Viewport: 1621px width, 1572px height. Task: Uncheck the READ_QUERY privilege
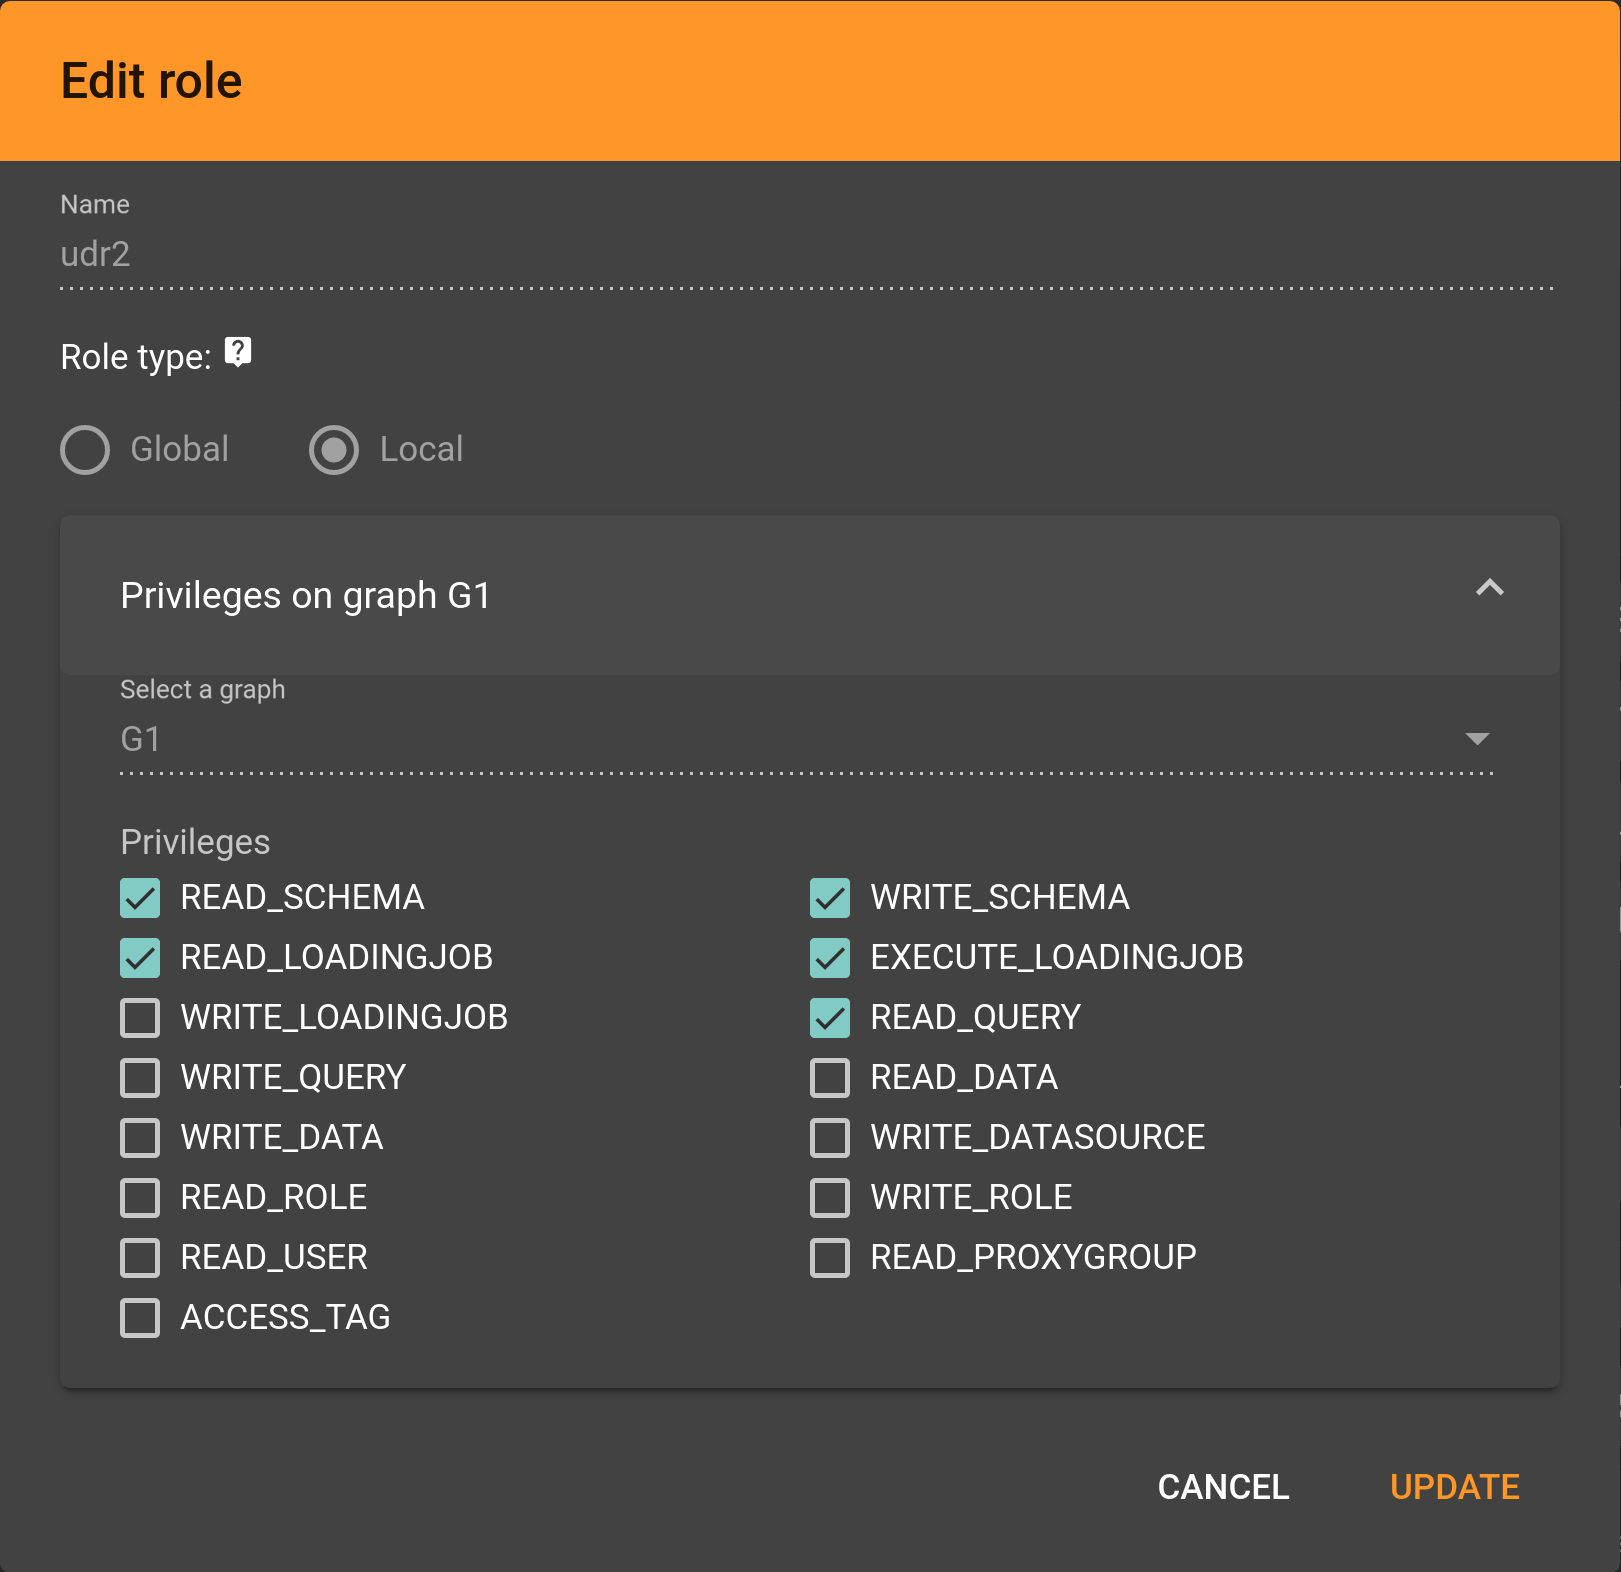(830, 1018)
